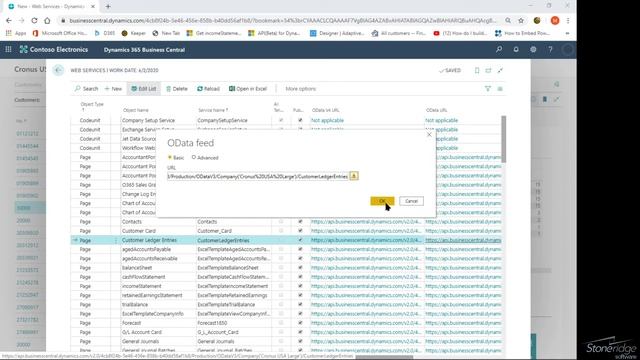Viewport: 640px width, 360px height.
Task: Toggle Published checkbox for balanceSheet row
Action: 300,268
